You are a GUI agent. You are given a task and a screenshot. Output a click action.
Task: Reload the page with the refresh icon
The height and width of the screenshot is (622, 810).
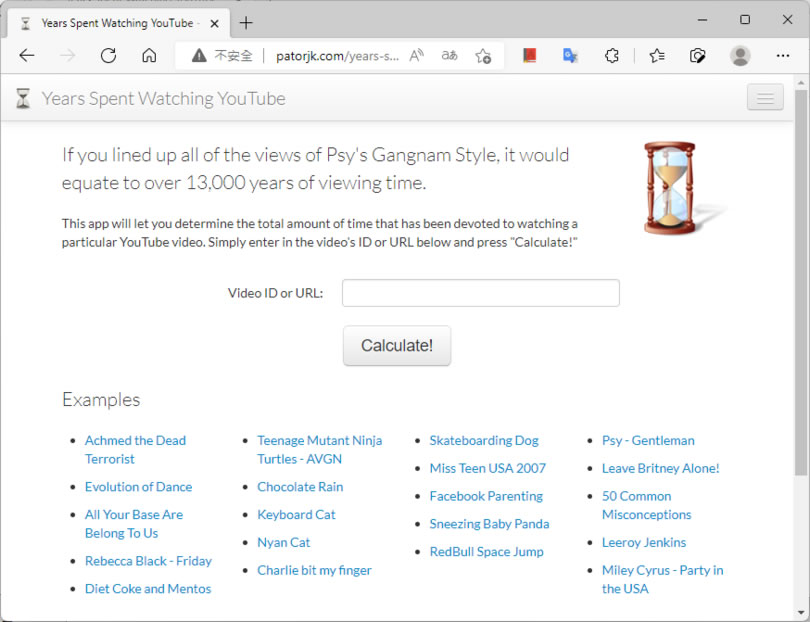pyautogui.click(x=108, y=55)
